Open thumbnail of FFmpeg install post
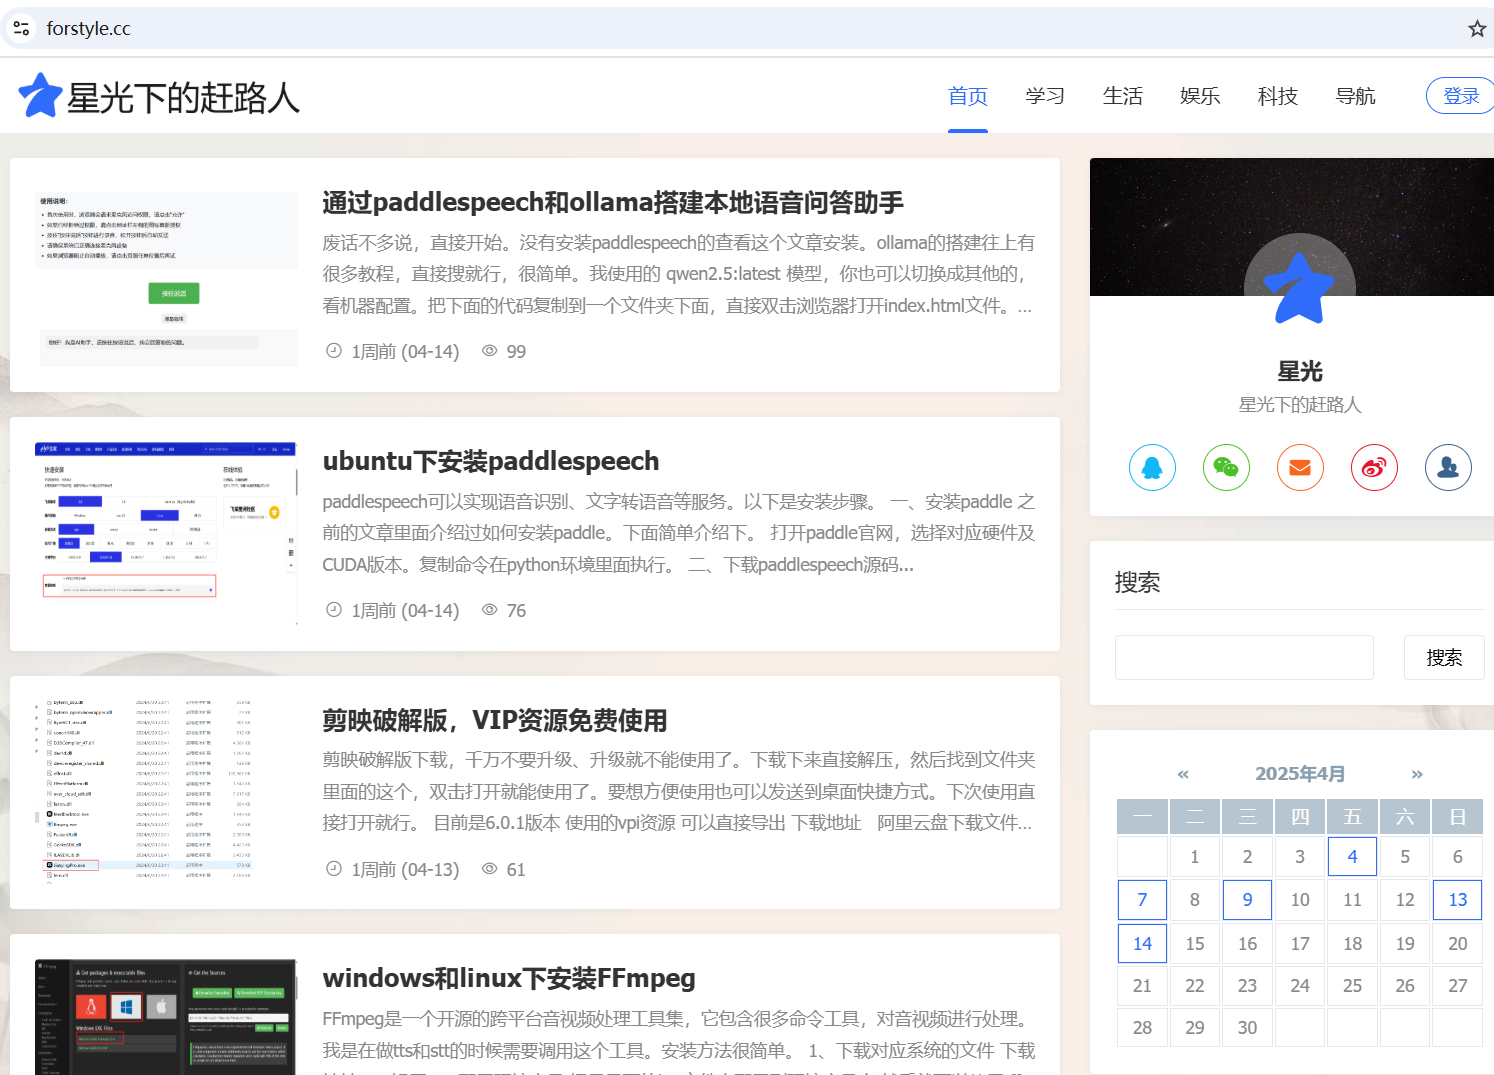The image size is (1494, 1075). point(166,1017)
